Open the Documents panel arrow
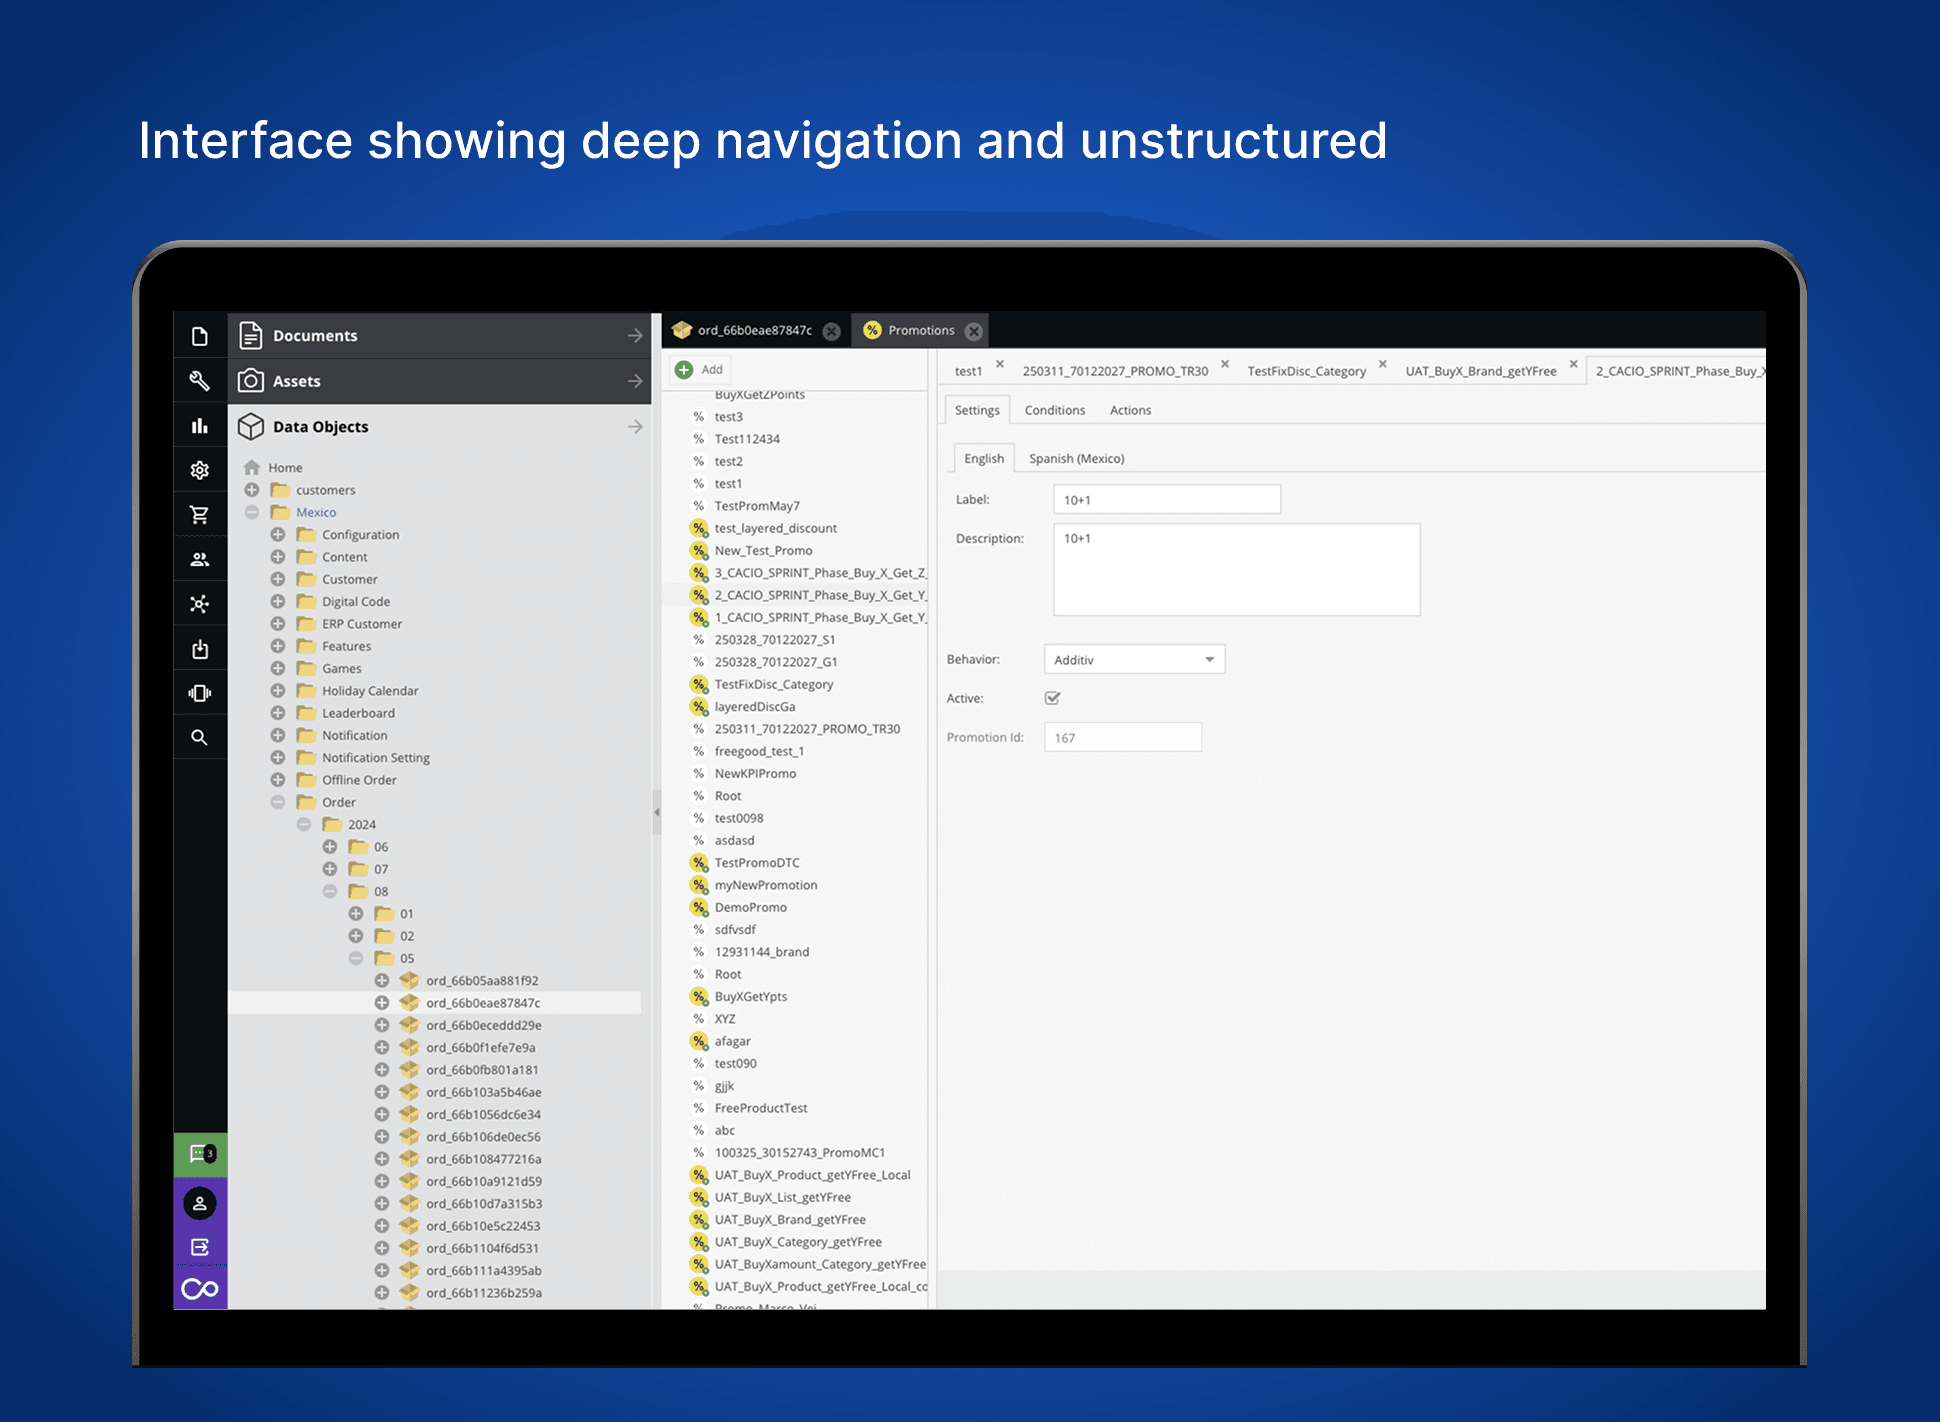 click(635, 336)
